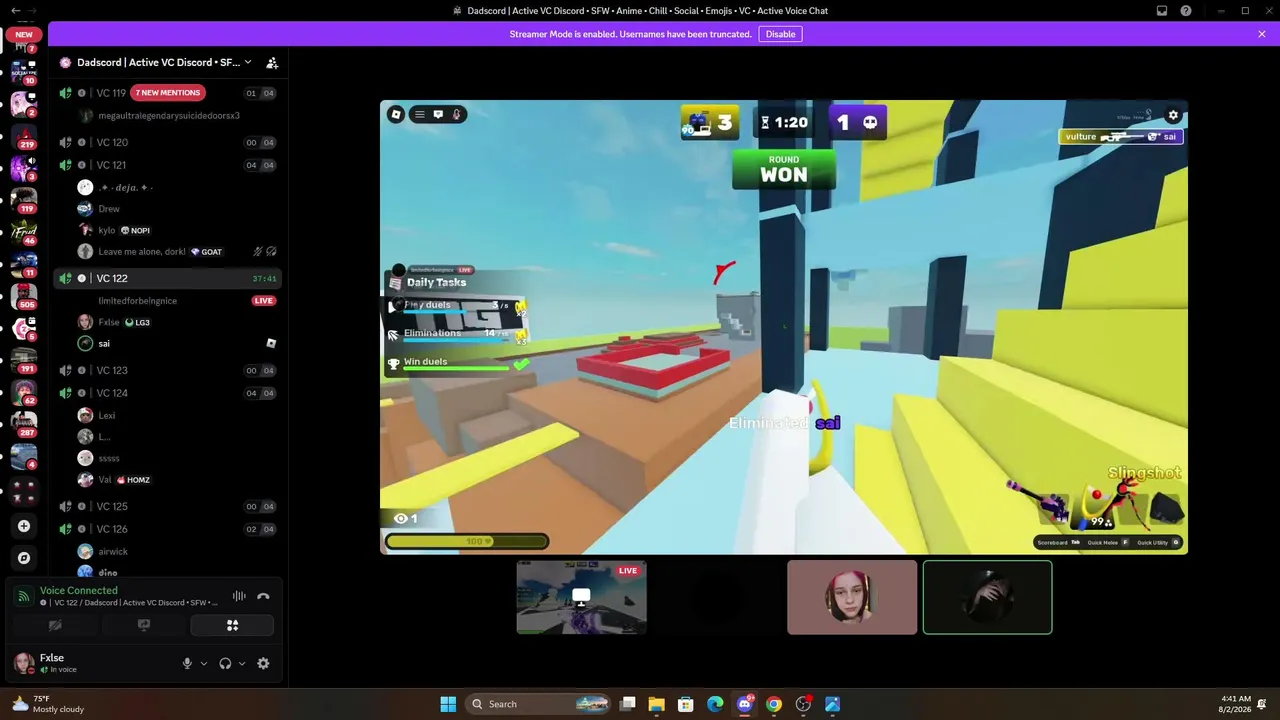
Task: Deafen audio with the headphones icon
Action: pyautogui.click(x=225, y=663)
